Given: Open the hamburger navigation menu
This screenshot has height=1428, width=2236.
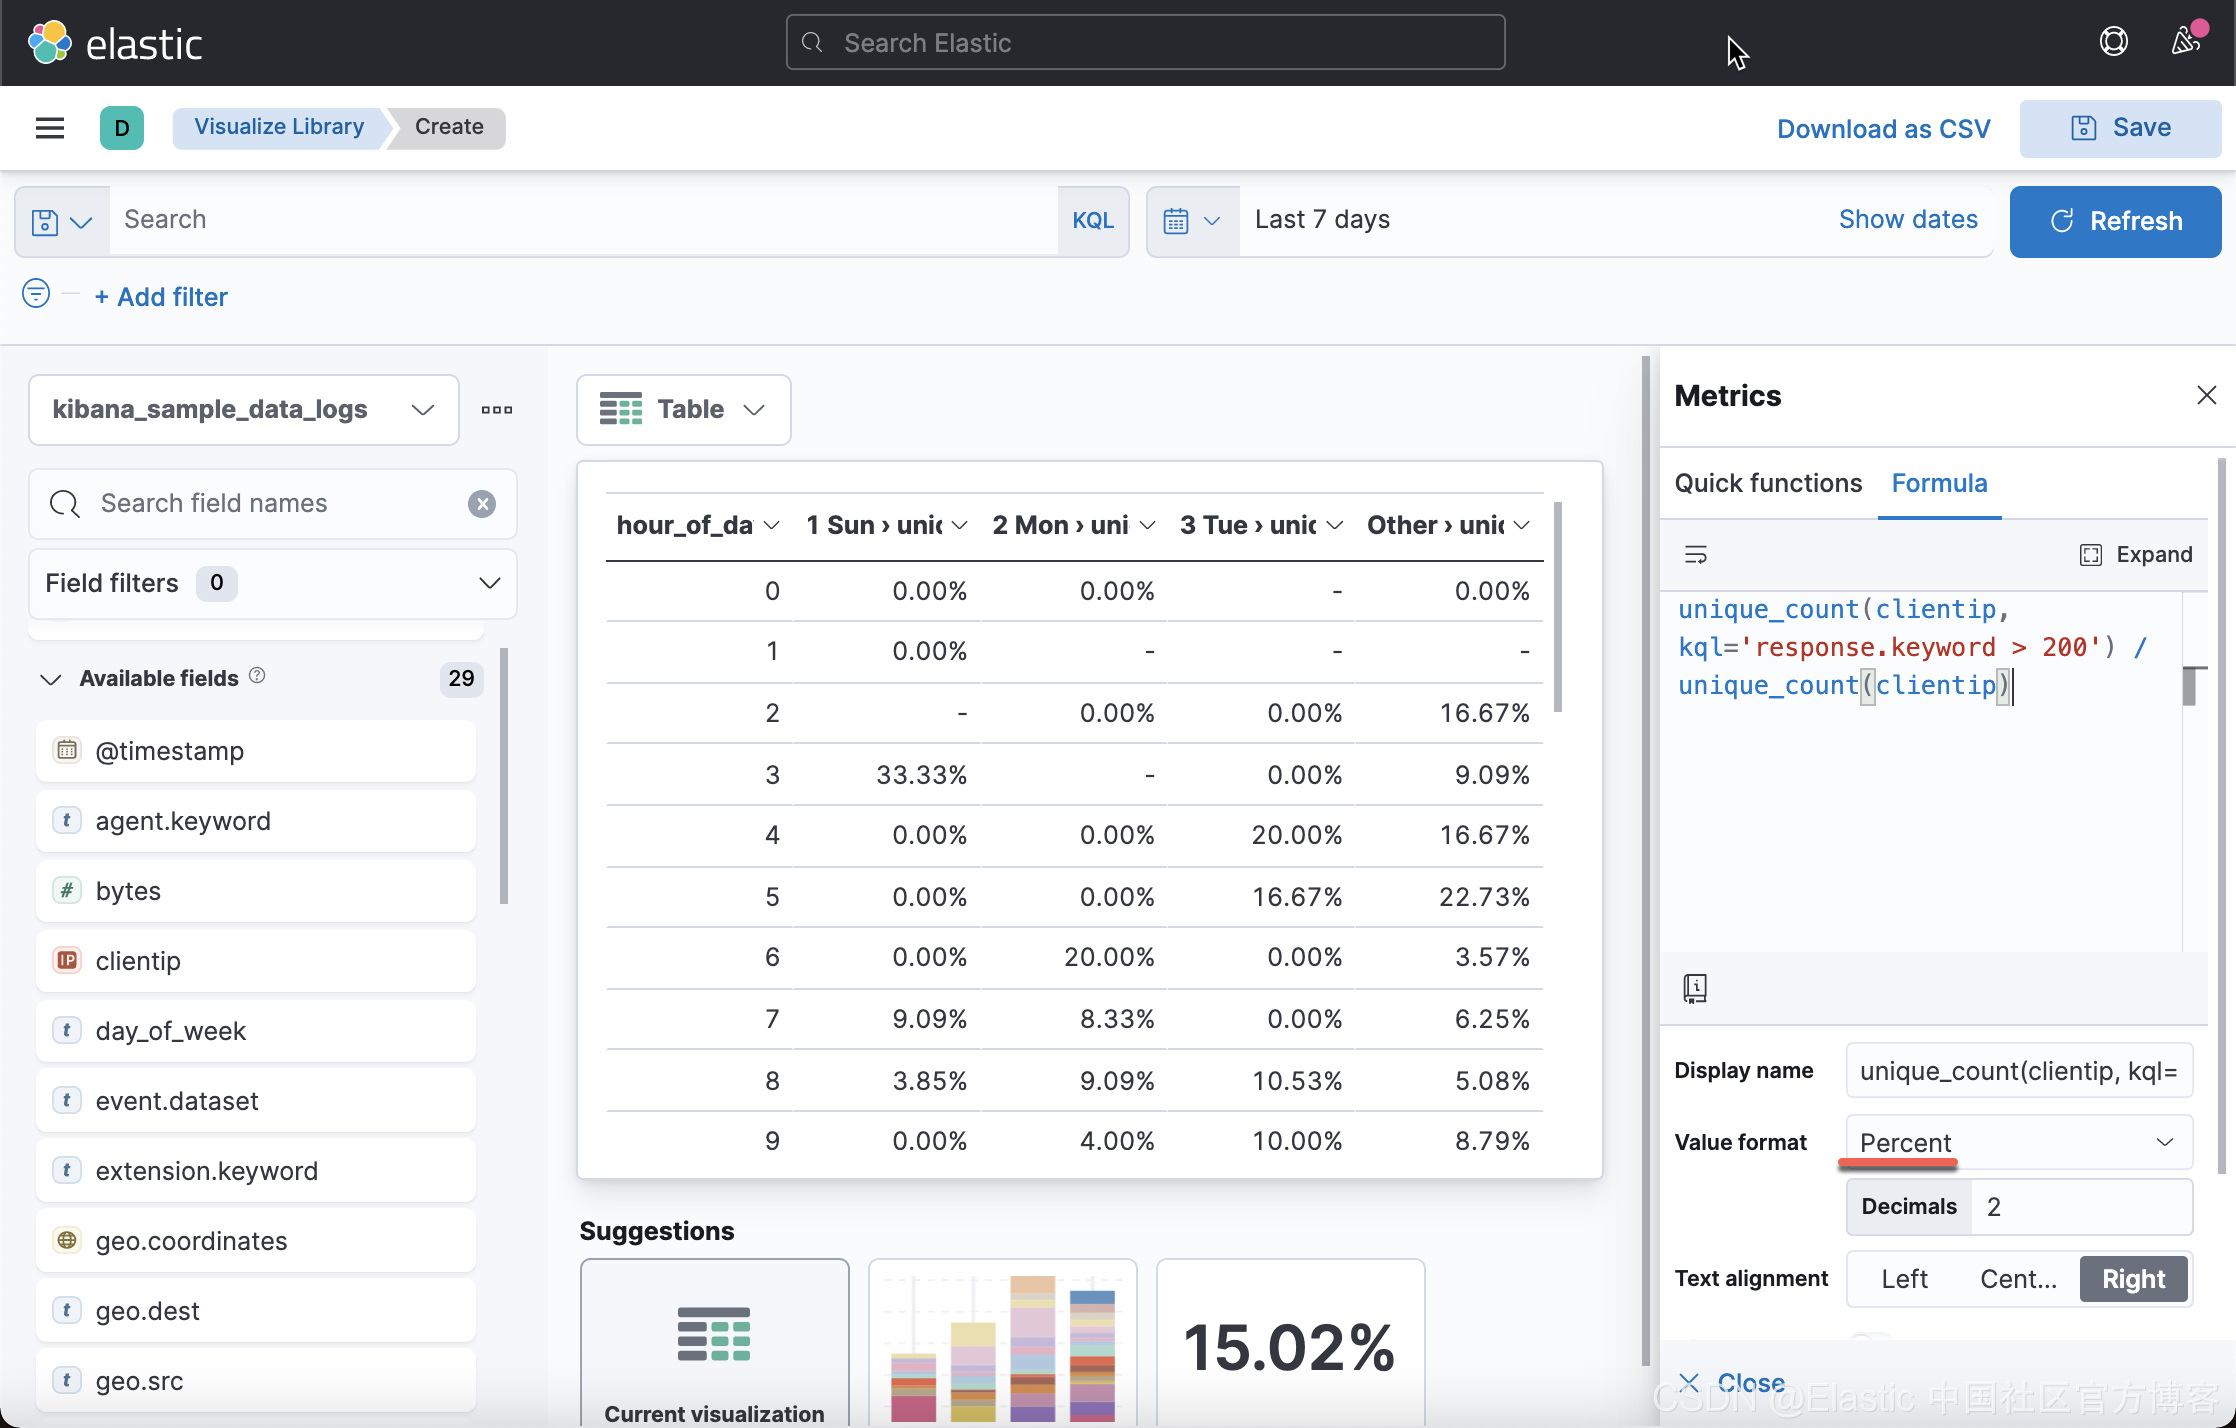Looking at the screenshot, I should (49, 128).
